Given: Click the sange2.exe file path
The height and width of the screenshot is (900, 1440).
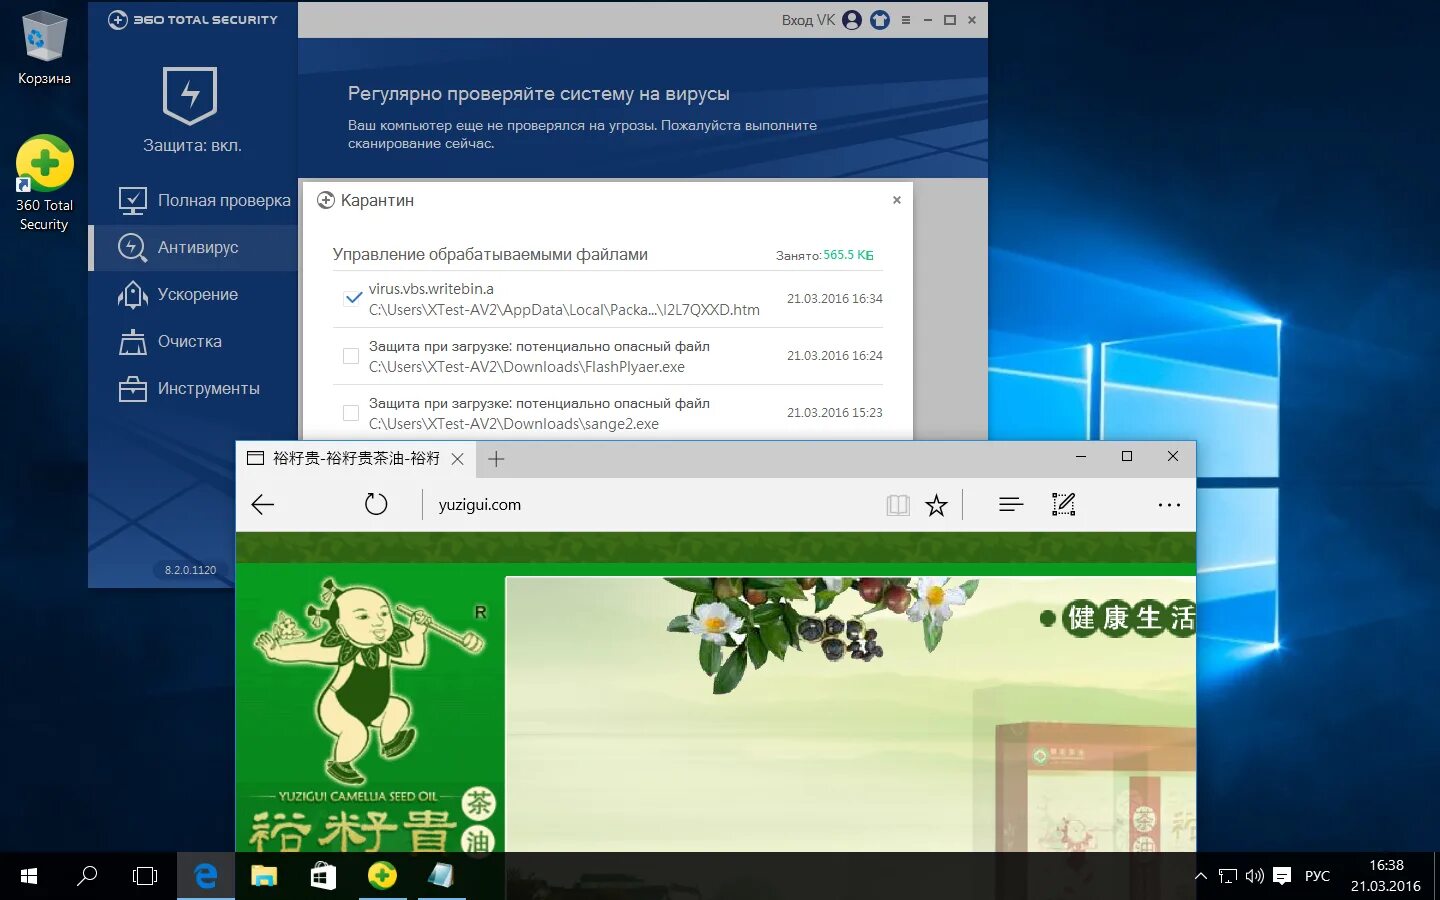Looking at the screenshot, I should [514, 424].
